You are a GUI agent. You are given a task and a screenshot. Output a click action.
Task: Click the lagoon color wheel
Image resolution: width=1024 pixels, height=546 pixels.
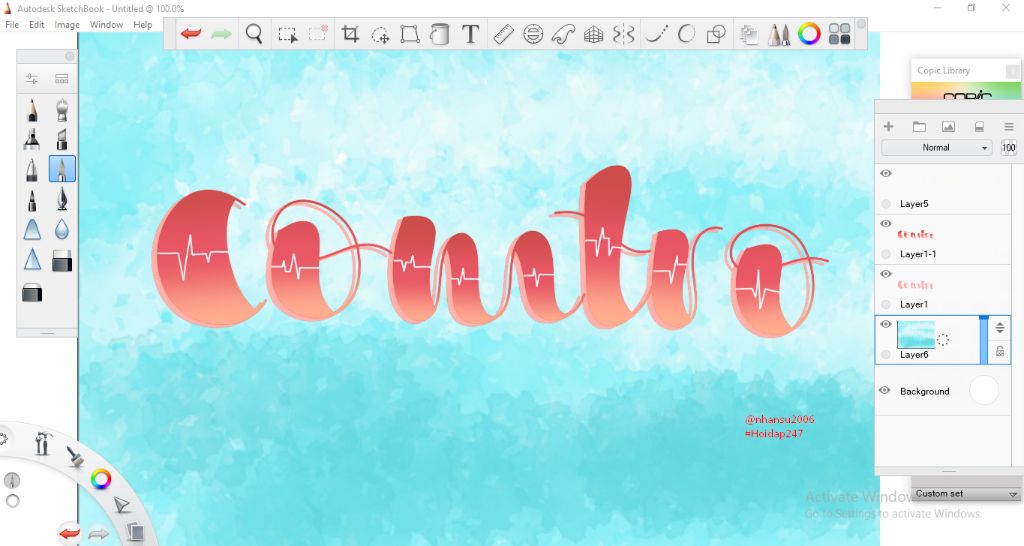pyautogui.click(x=101, y=479)
